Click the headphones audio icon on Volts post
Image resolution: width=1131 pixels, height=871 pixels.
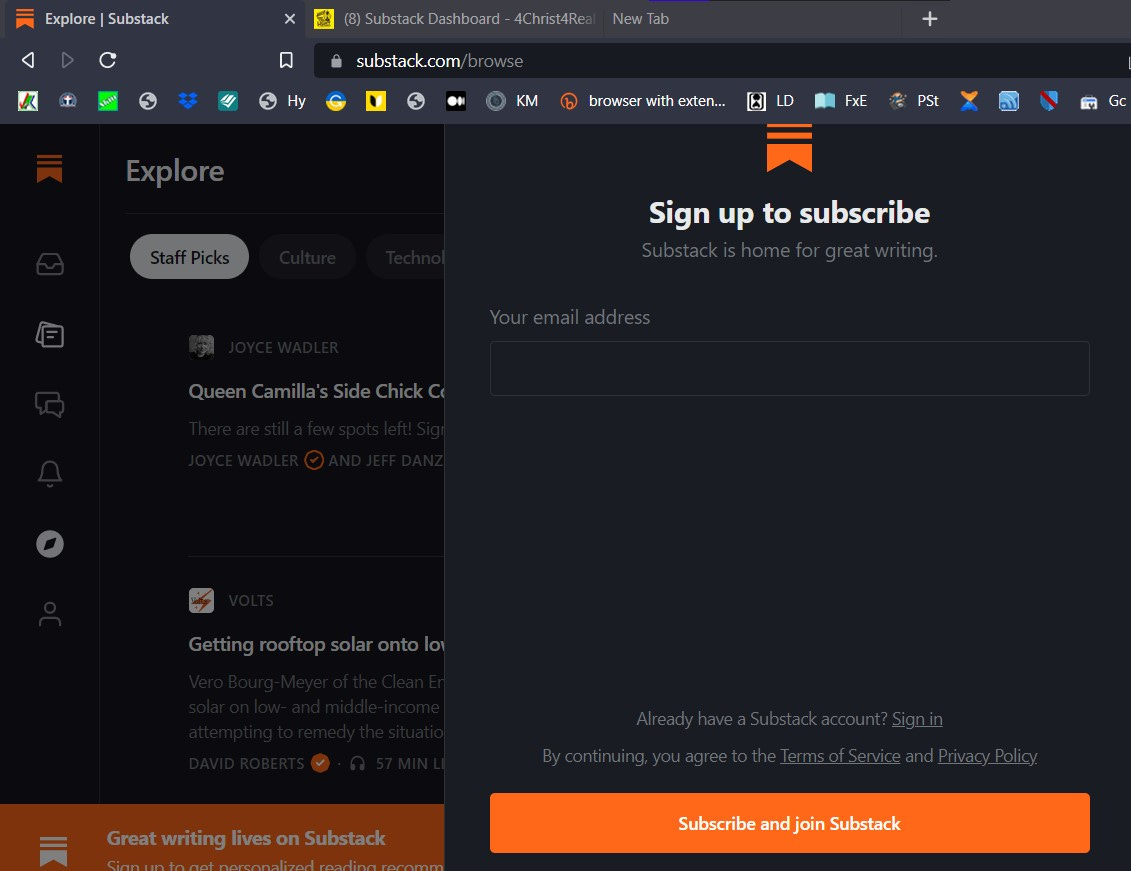pos(357,764)
